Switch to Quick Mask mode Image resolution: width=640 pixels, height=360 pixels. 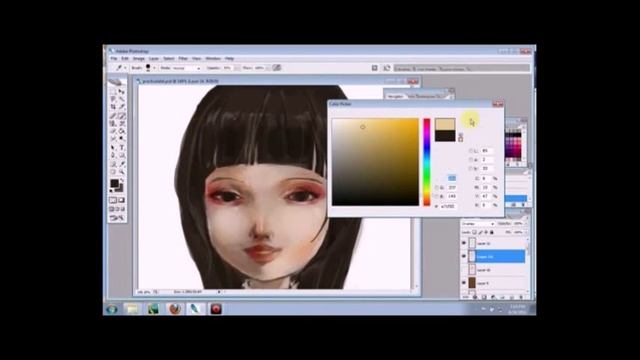click(x=121, y=200)
